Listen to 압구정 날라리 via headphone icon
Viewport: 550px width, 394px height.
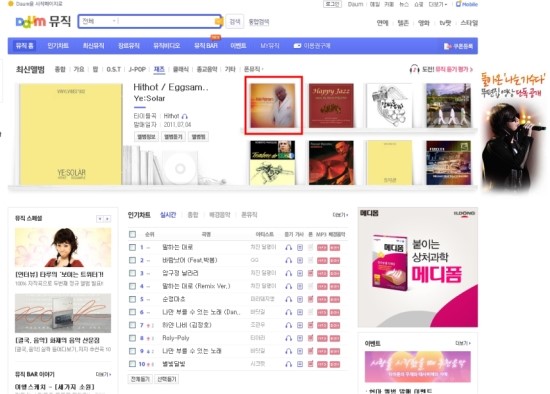(288, 273)
